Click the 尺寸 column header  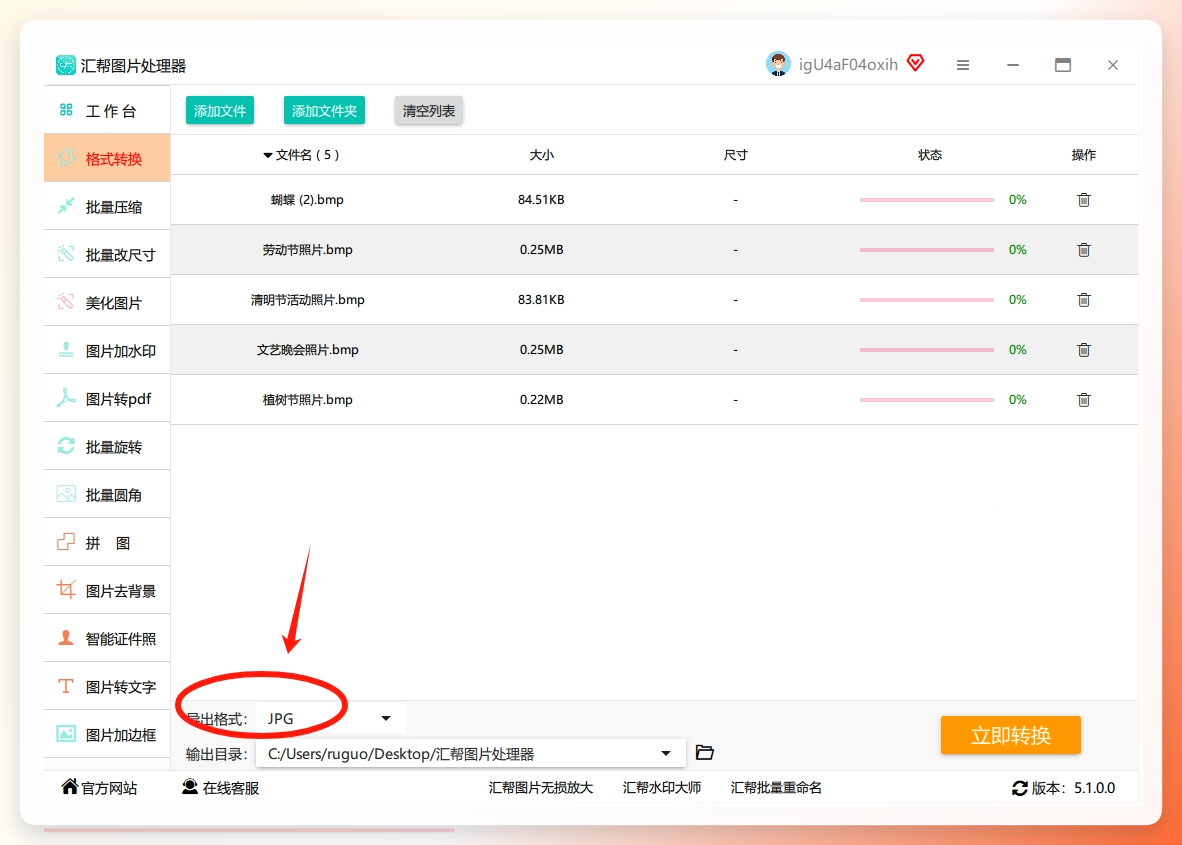point(736,155)
